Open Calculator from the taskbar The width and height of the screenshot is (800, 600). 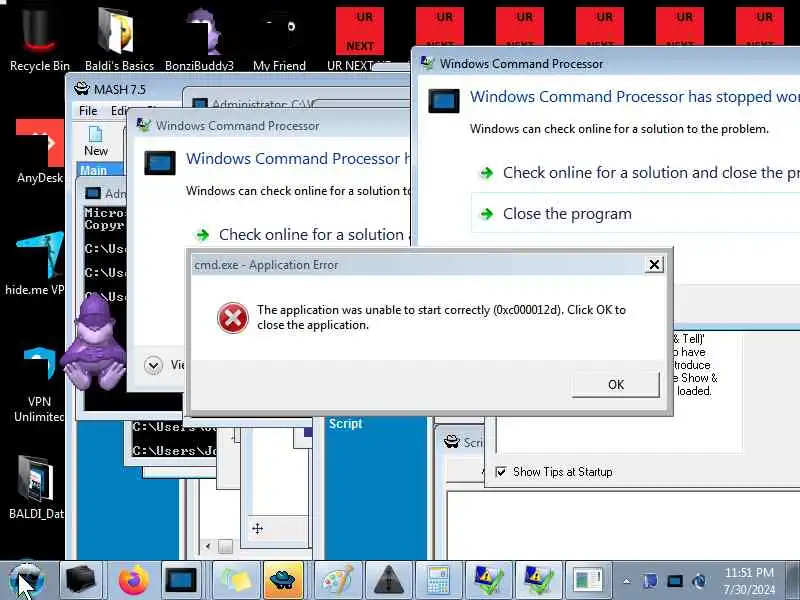tap(437, 580)
